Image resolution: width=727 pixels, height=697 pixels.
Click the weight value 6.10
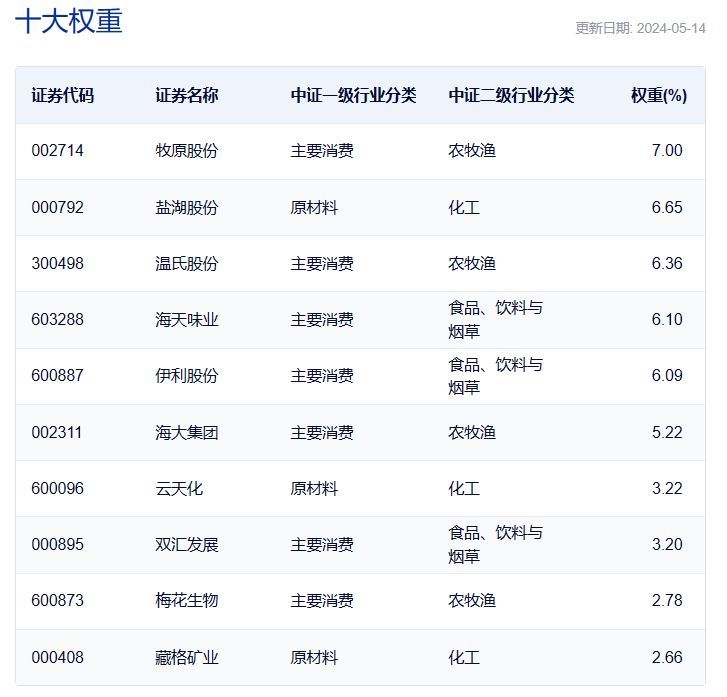click(x=667, y=319)
